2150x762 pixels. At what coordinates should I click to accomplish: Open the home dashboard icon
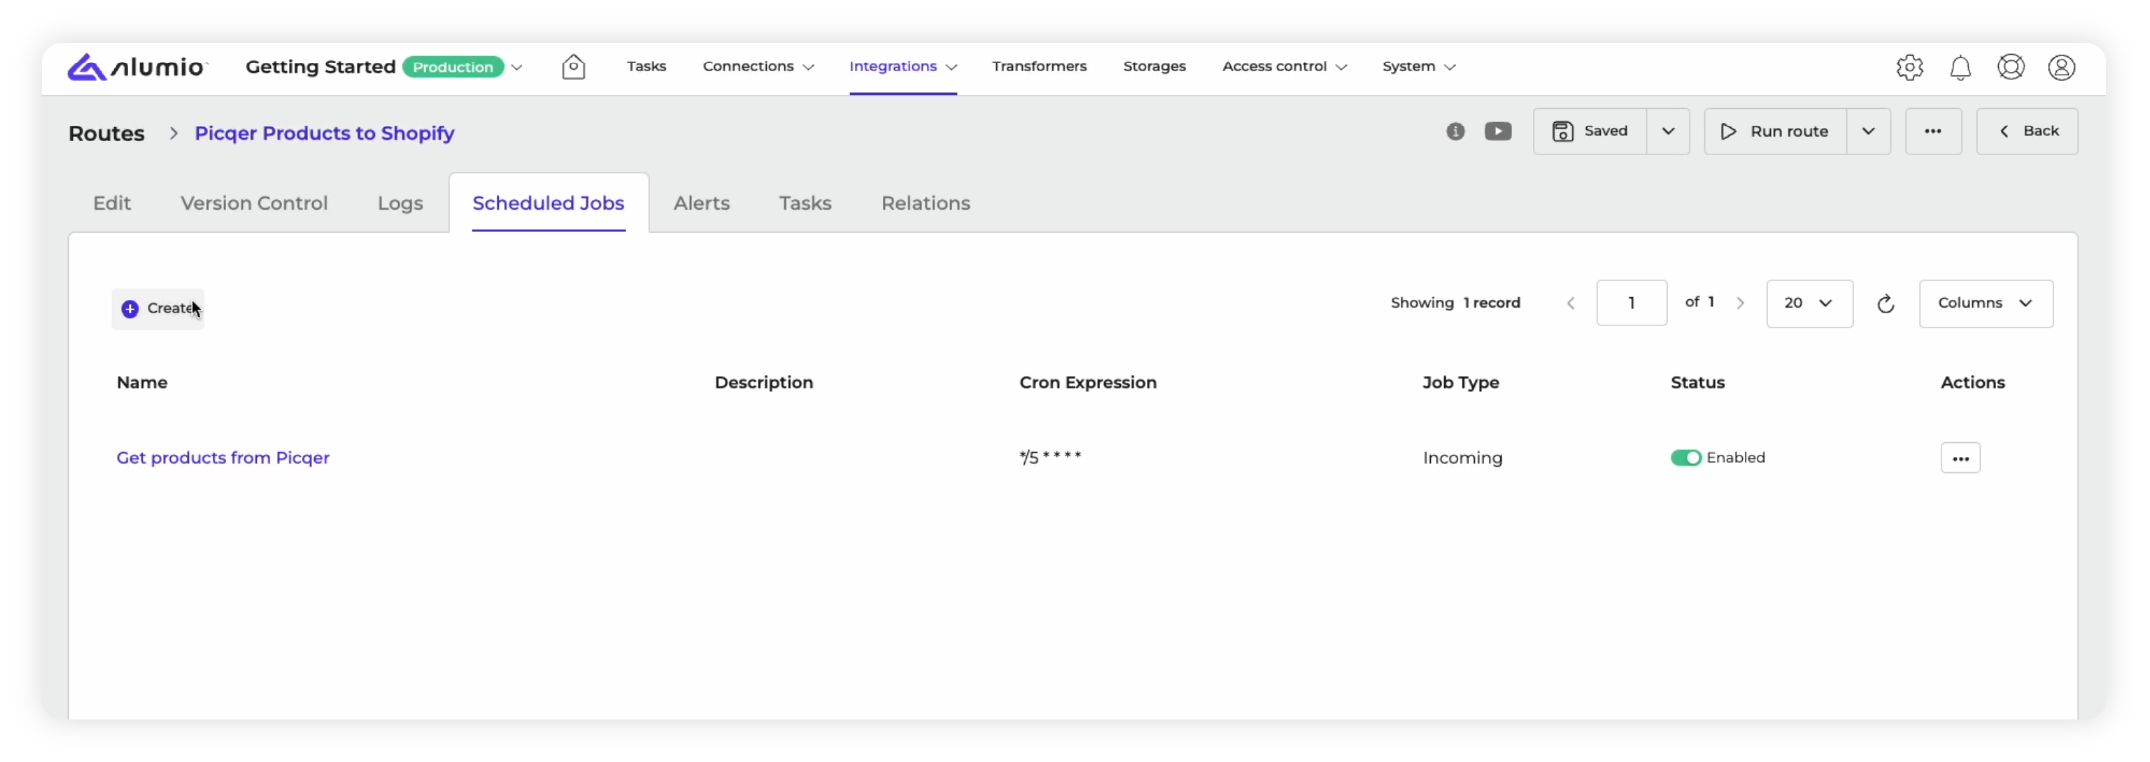click(x=573, y=67)
